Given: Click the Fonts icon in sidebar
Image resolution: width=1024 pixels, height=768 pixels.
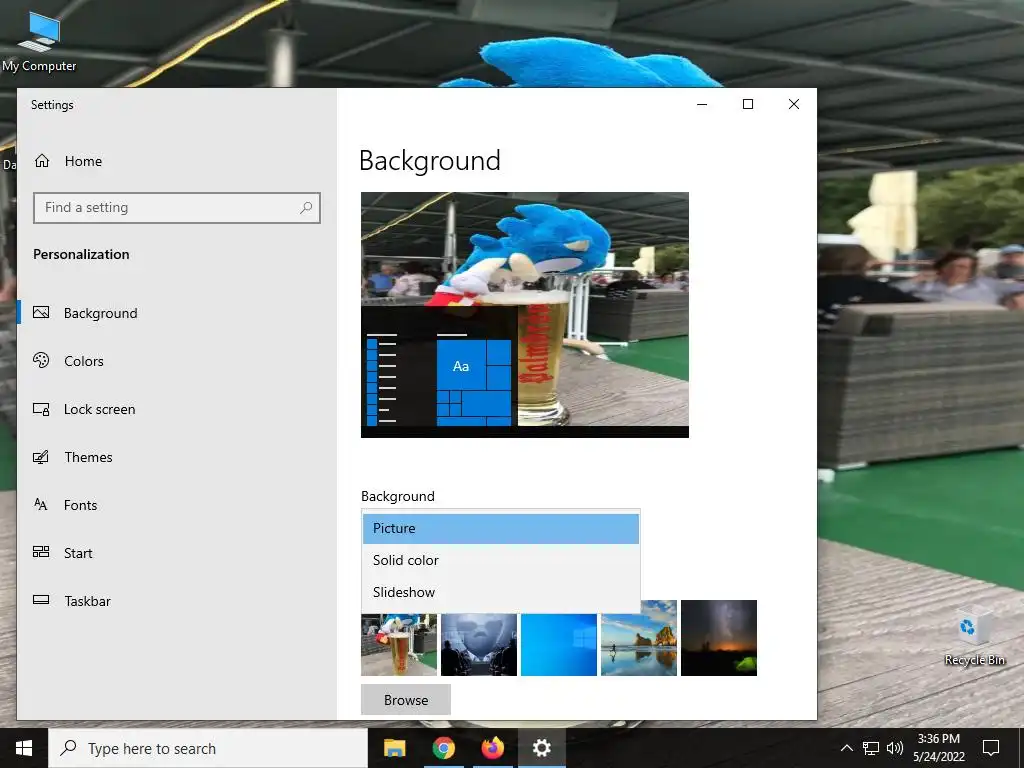Looking at the screenshot, I should [x=40, y=504].
